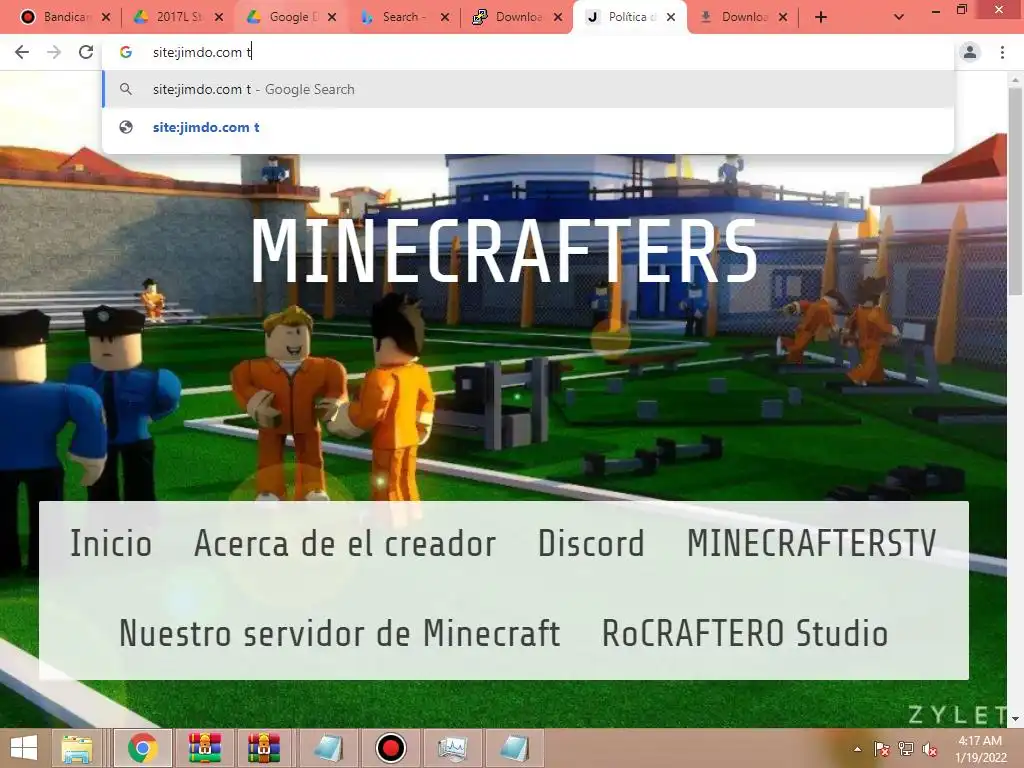Screen dimensions: 1024x768
Task: Show hidden system tray icons
Action: coord(857,749)
